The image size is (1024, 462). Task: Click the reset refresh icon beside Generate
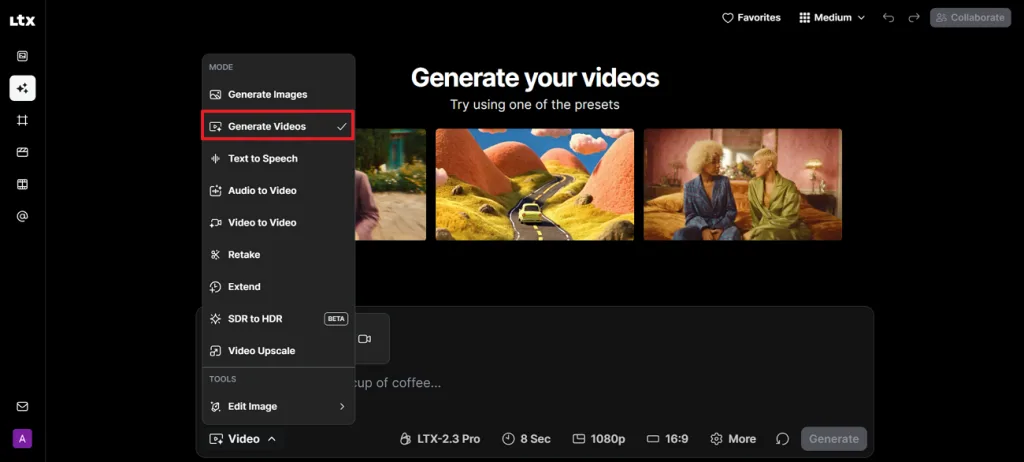click(782, 439)
